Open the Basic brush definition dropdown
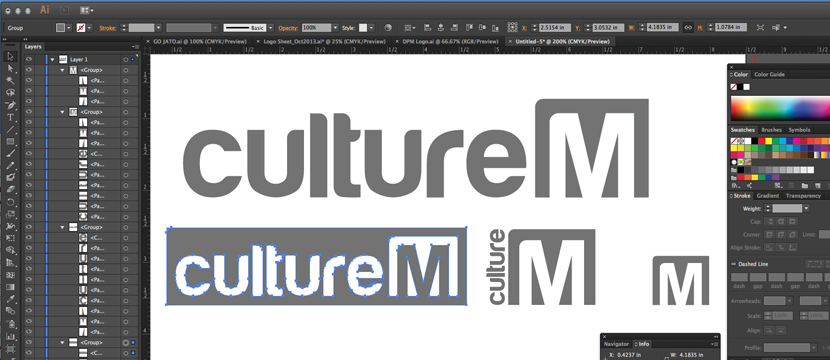Image resolution: width=830 pixels, height=360 pixels. 270,28
